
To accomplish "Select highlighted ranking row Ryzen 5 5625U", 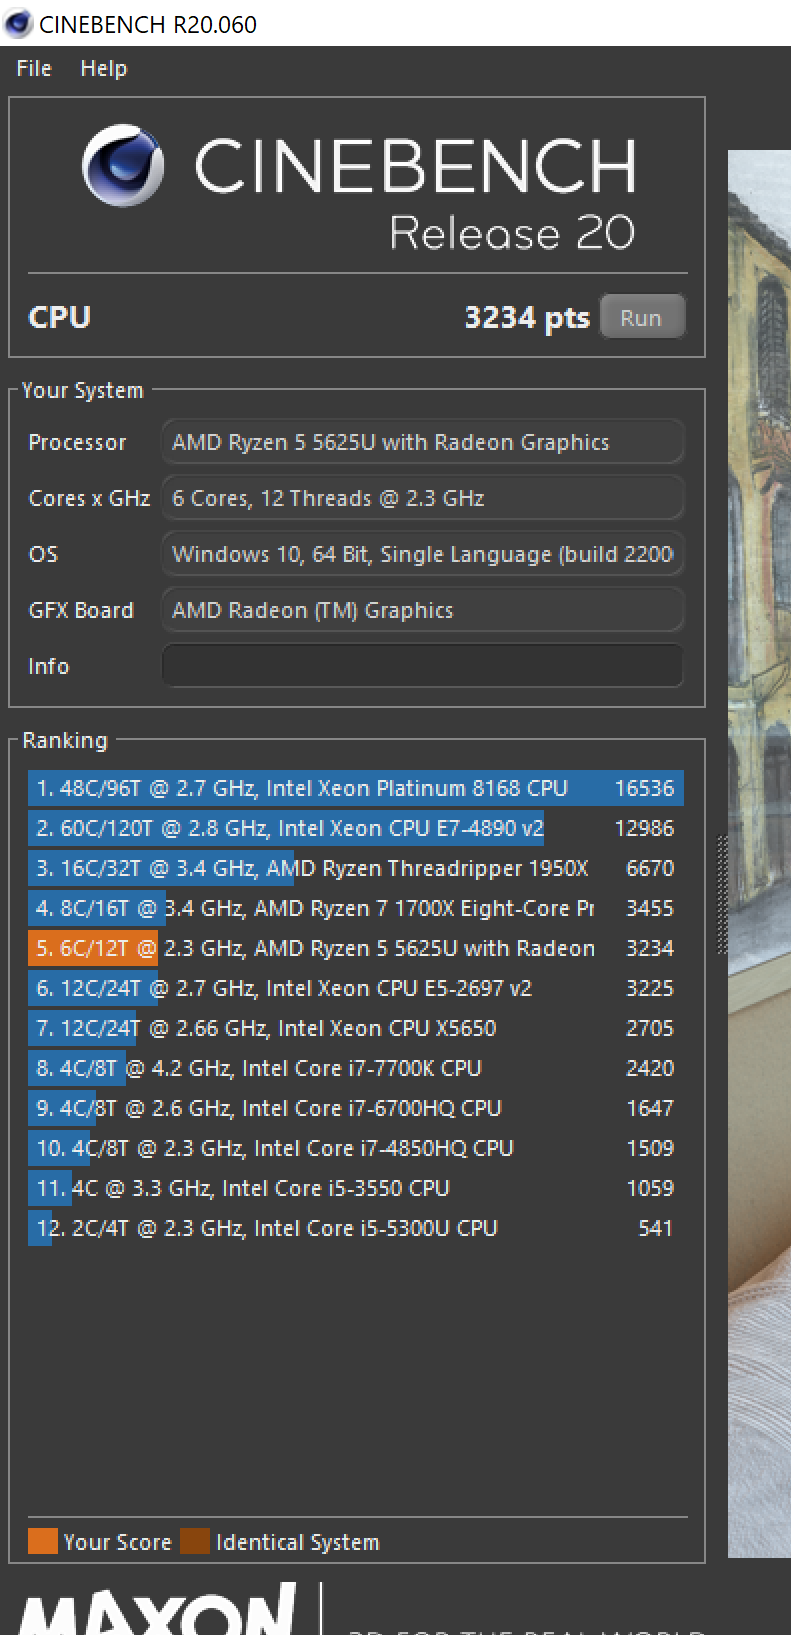I will tap(356, 948).
